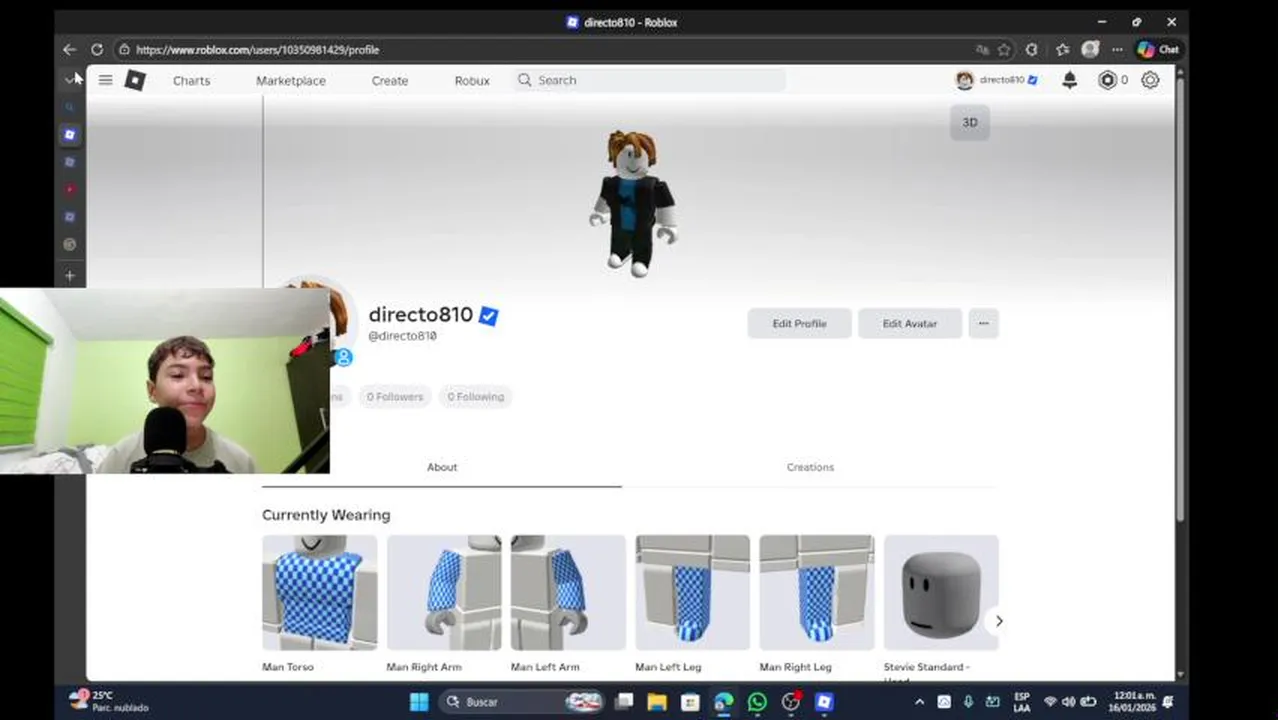Viewport: 1278px width, 720px height.
Task: Open the Create menu item
Action: pyautogui.click(x=390, y=80)
